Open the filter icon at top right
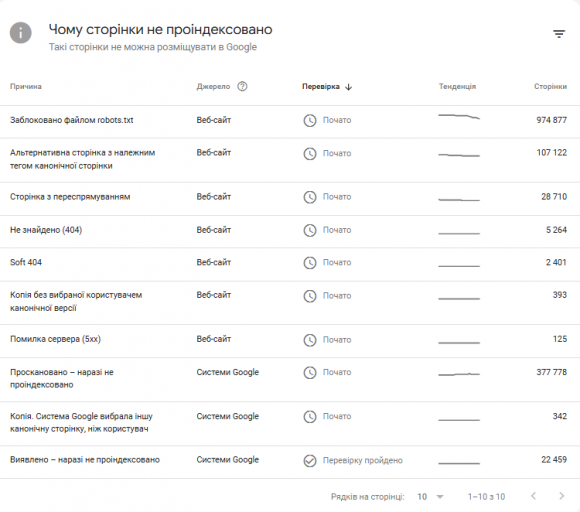The image size is (580, 512). (559, 34)
